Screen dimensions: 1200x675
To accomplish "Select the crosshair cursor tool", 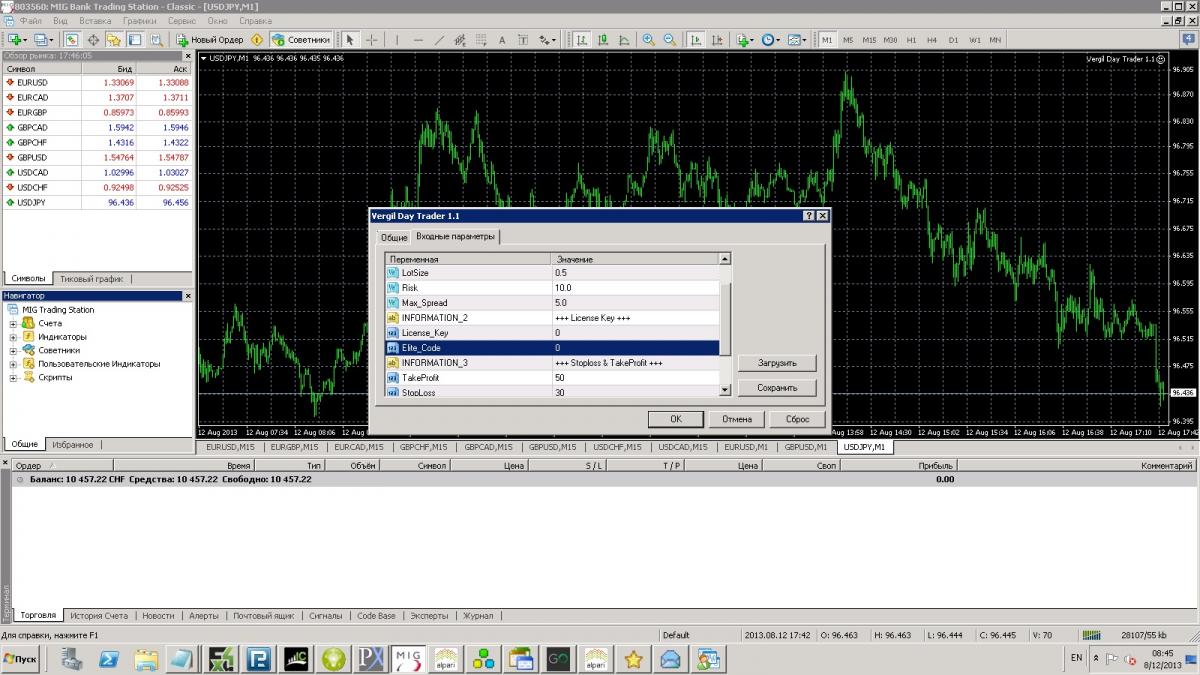I will pos(372,40).
